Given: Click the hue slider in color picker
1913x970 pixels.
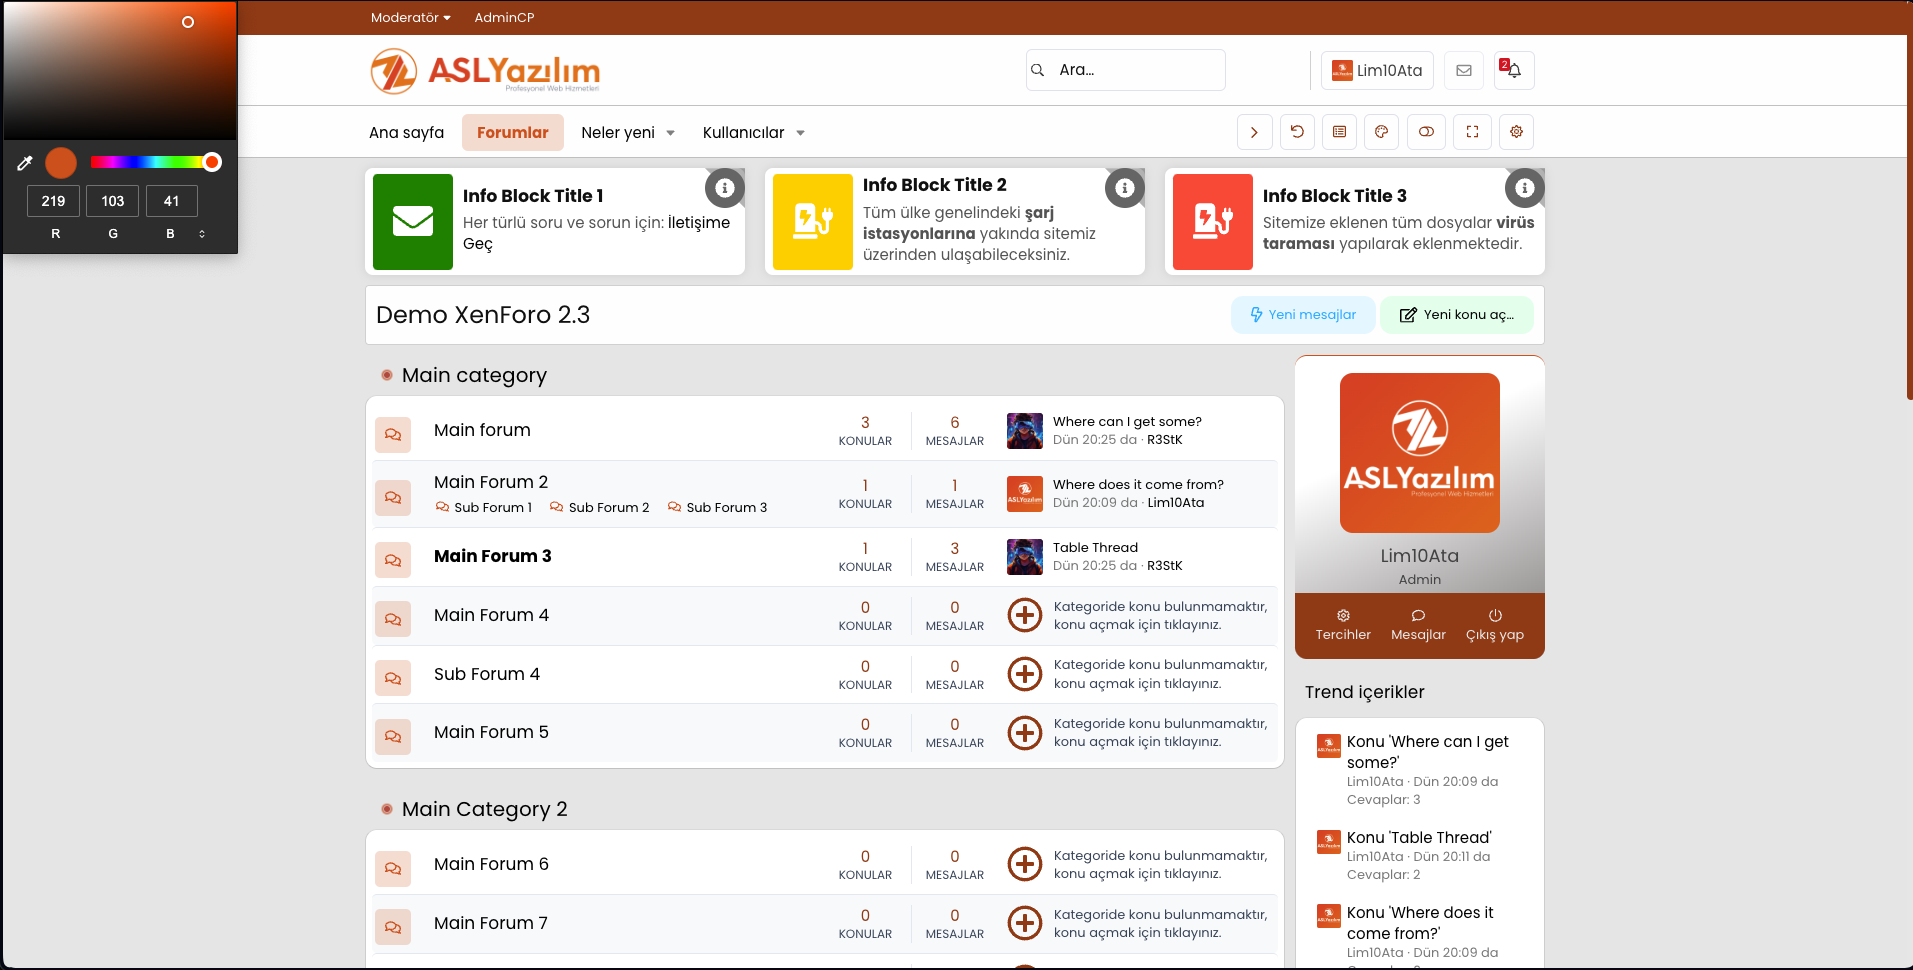Looking at the screenshot, I should pyautogui.click(x=150, y=162).
